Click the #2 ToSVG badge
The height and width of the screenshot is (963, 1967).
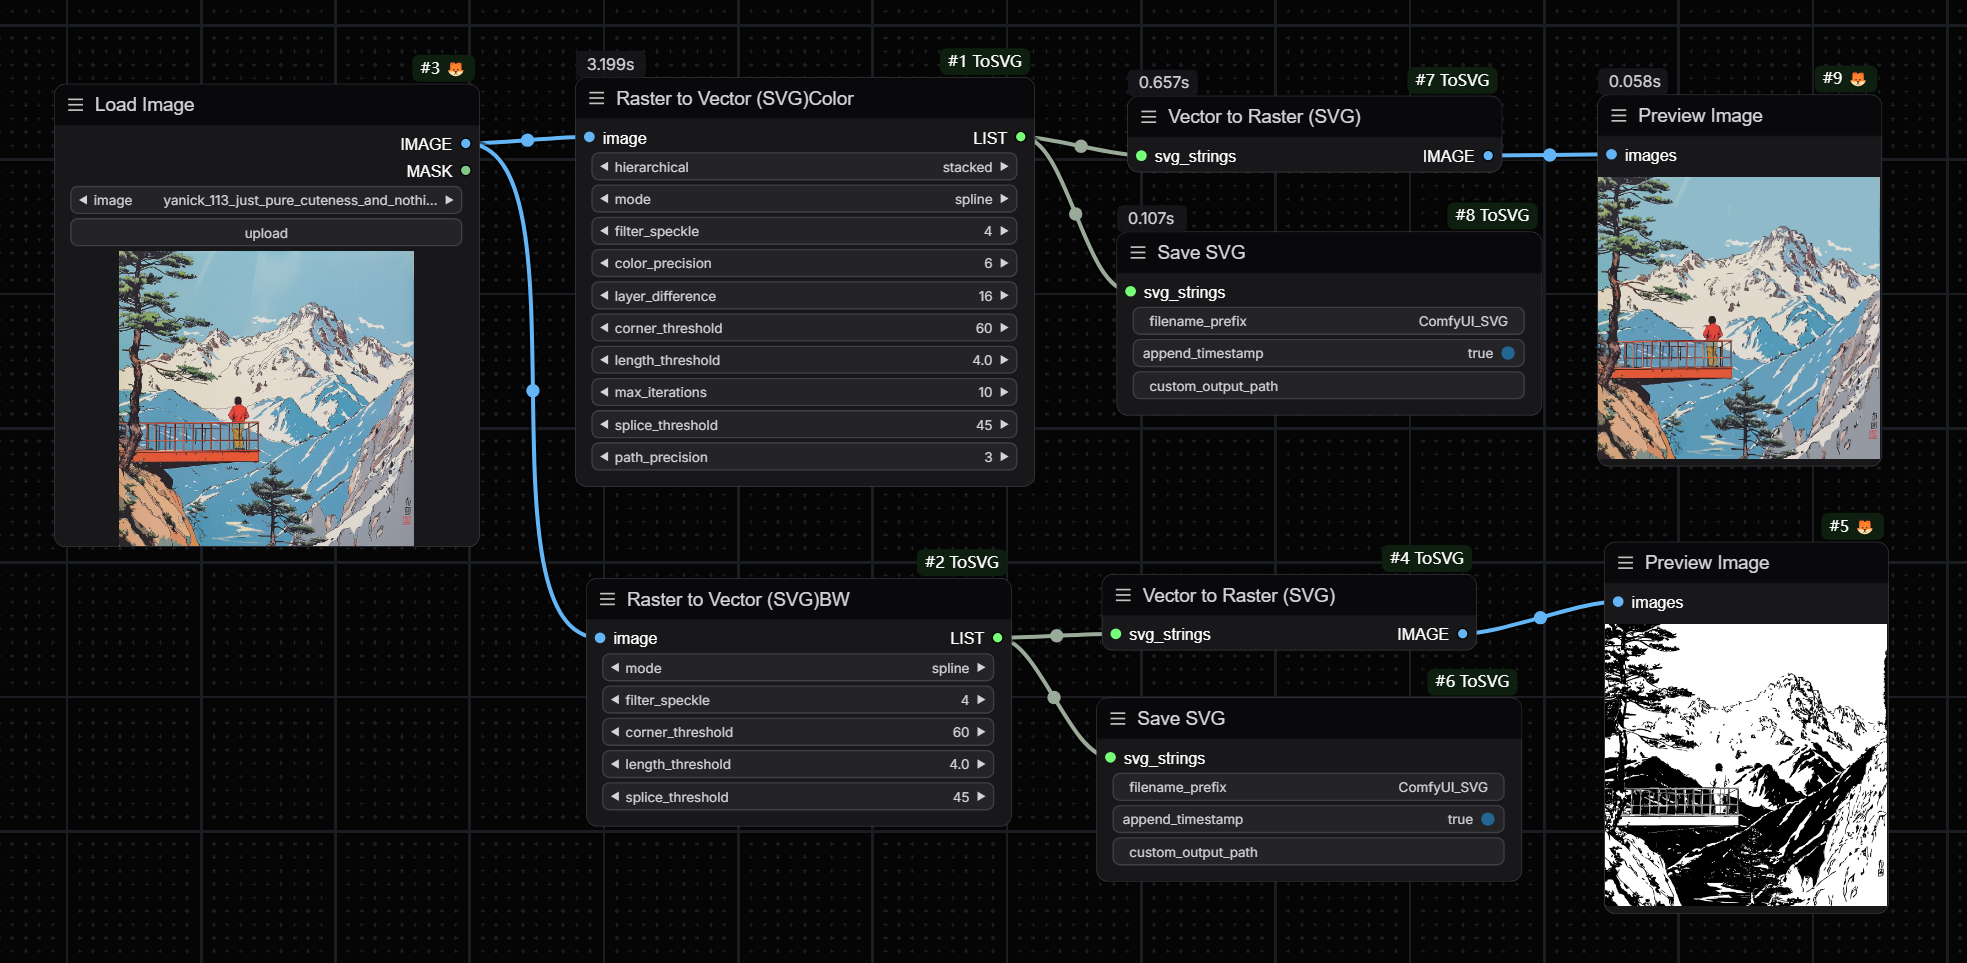[x=962, y=562]
